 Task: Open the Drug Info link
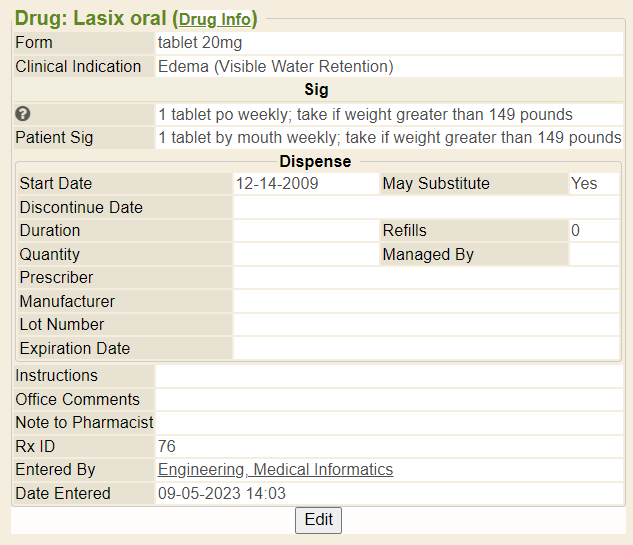tap(215, 19)
